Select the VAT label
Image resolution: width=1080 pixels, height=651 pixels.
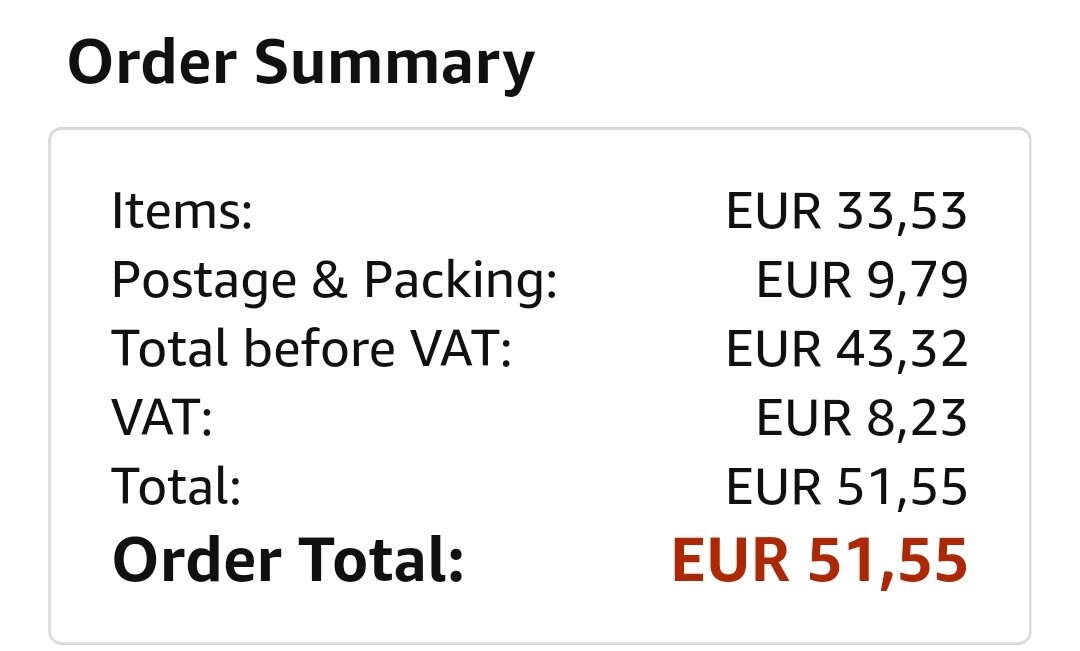click(x=162, y=417)
